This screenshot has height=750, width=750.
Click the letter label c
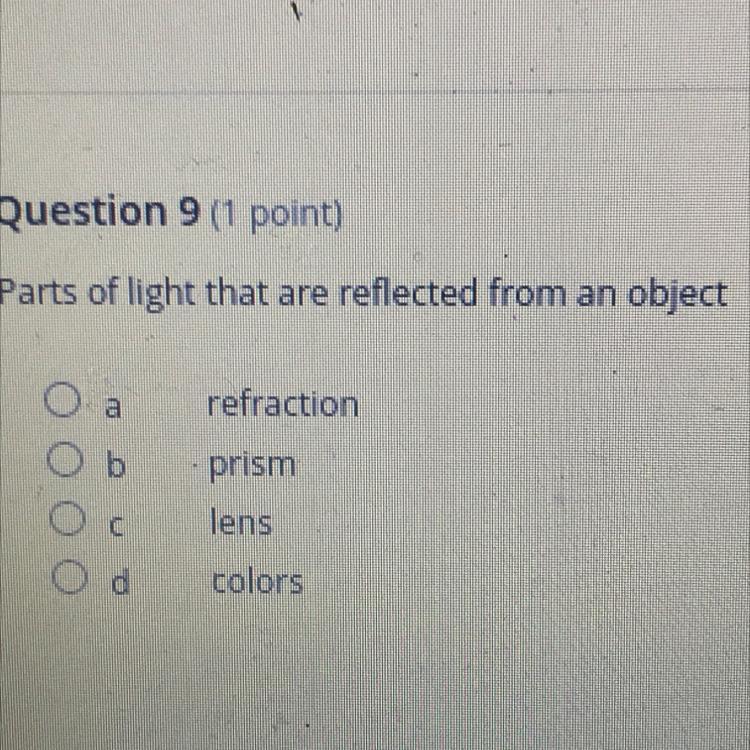pos(117,526)
